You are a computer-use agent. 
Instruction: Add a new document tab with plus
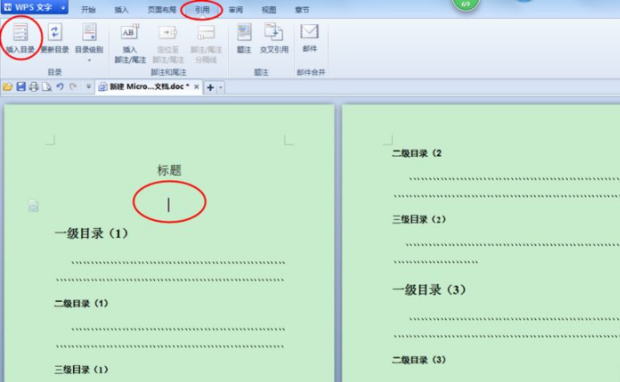pyautogui.click(x=211, y=87)
